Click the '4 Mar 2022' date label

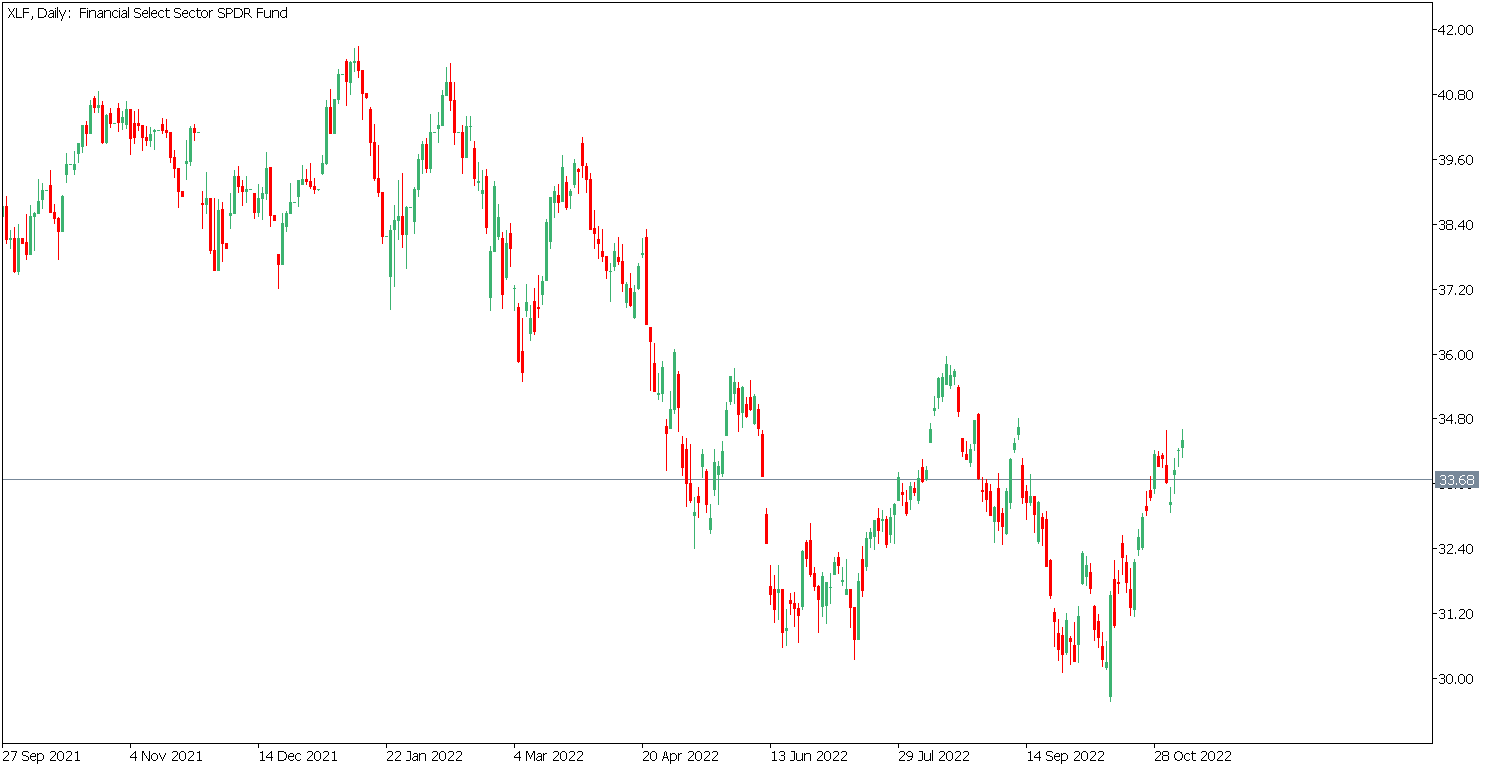point(549,756)
